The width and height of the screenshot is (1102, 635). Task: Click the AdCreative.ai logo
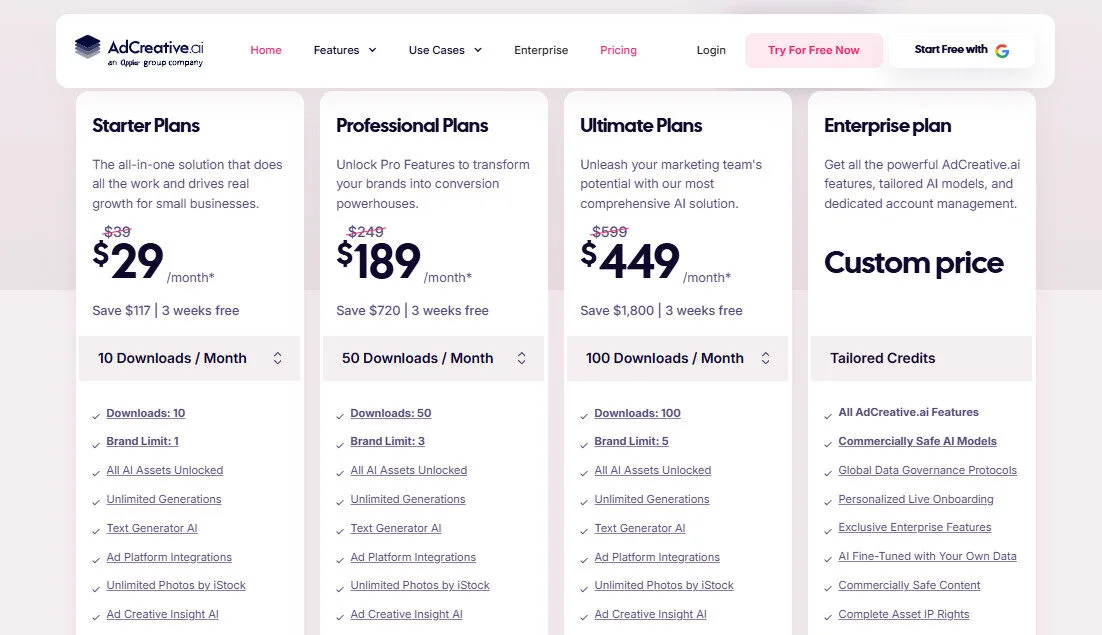[139, 50]
